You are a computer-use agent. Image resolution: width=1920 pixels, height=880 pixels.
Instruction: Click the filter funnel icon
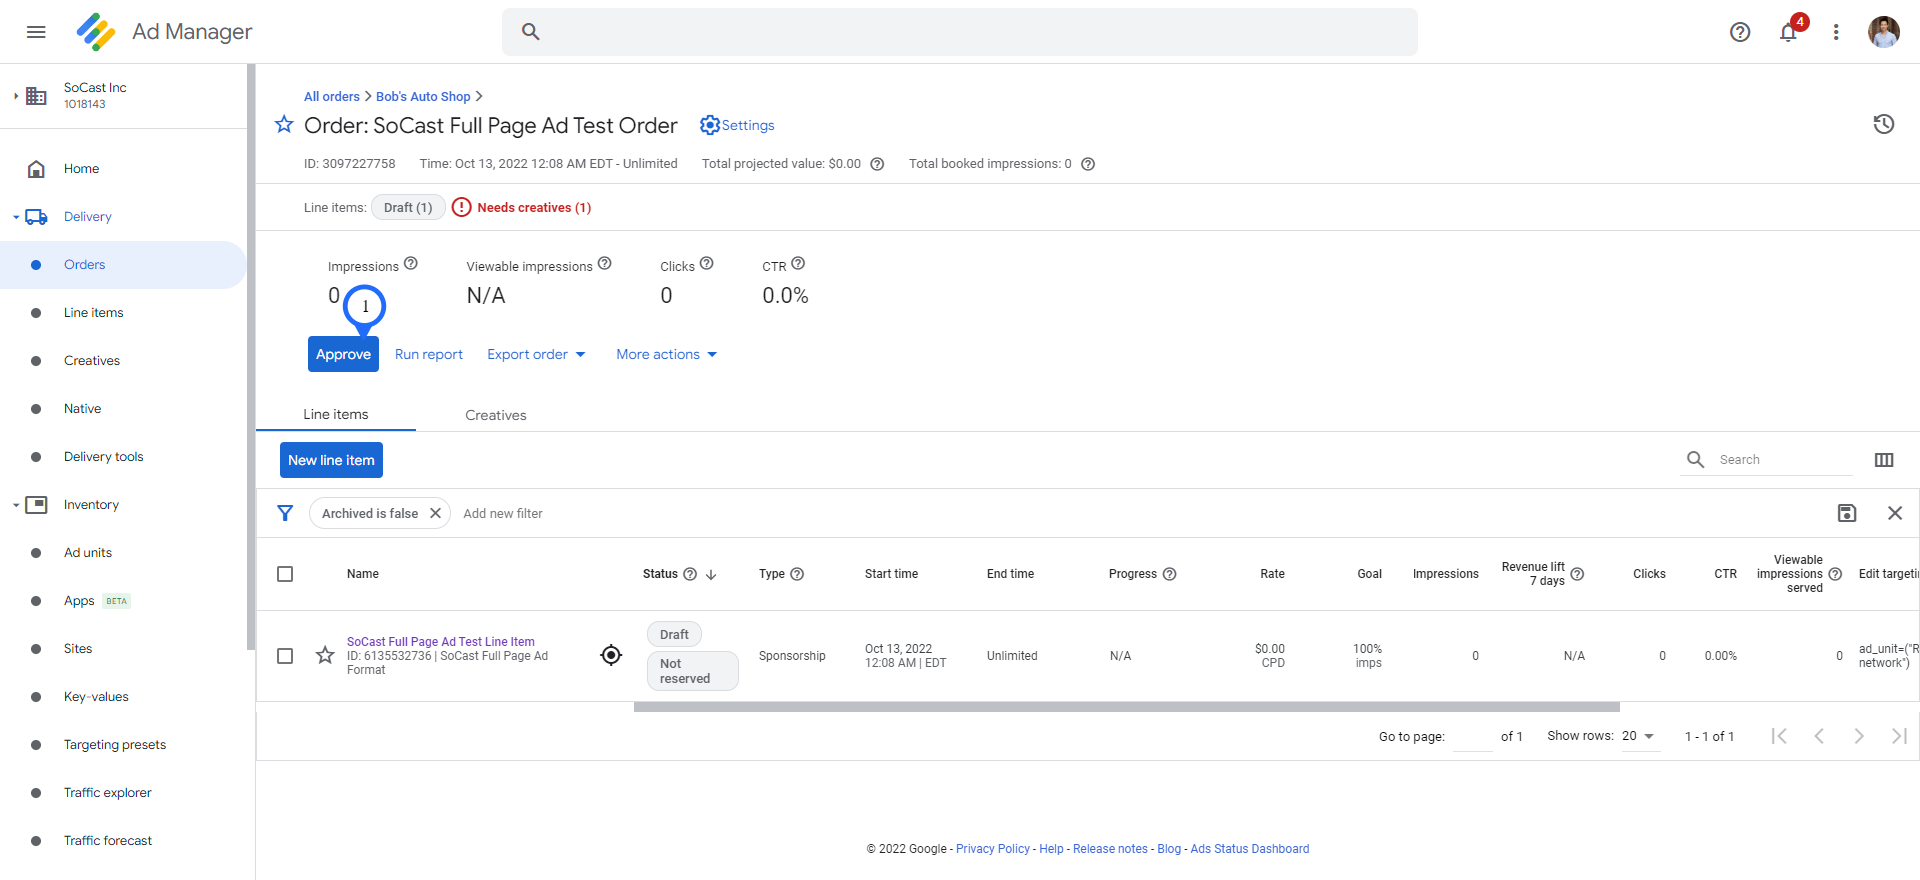click(x=285, y=513)
